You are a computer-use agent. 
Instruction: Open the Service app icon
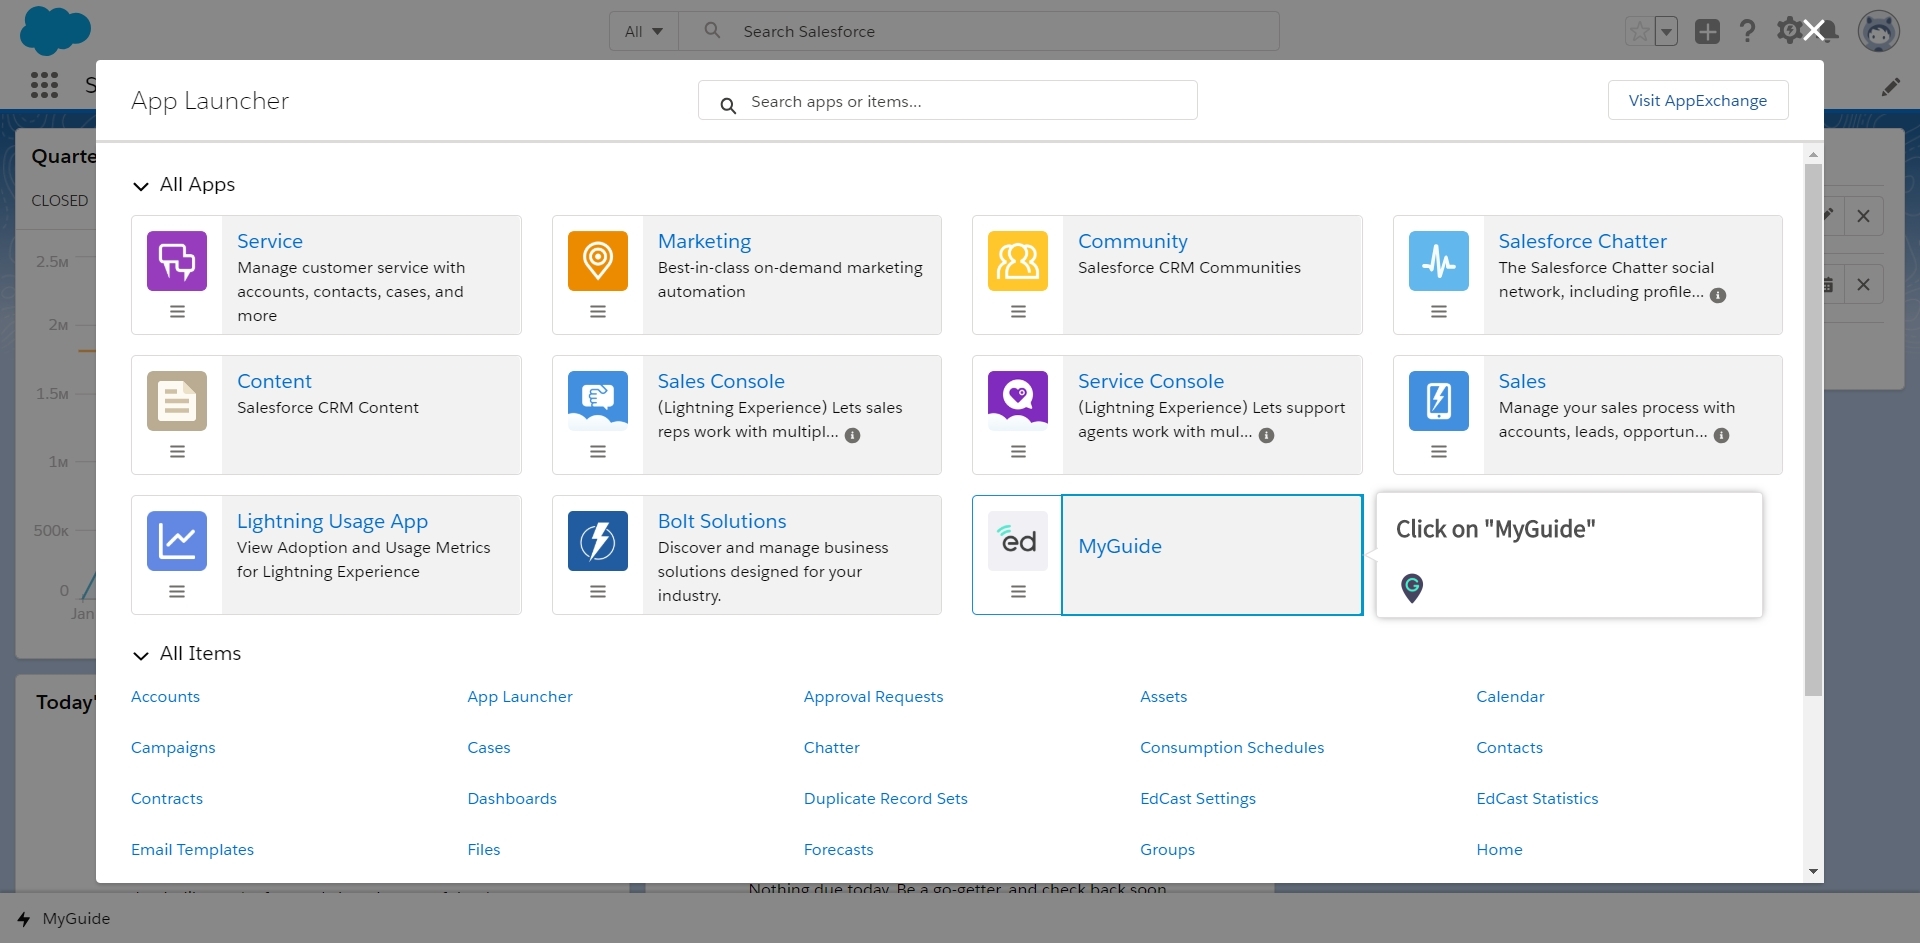point(177,261)
